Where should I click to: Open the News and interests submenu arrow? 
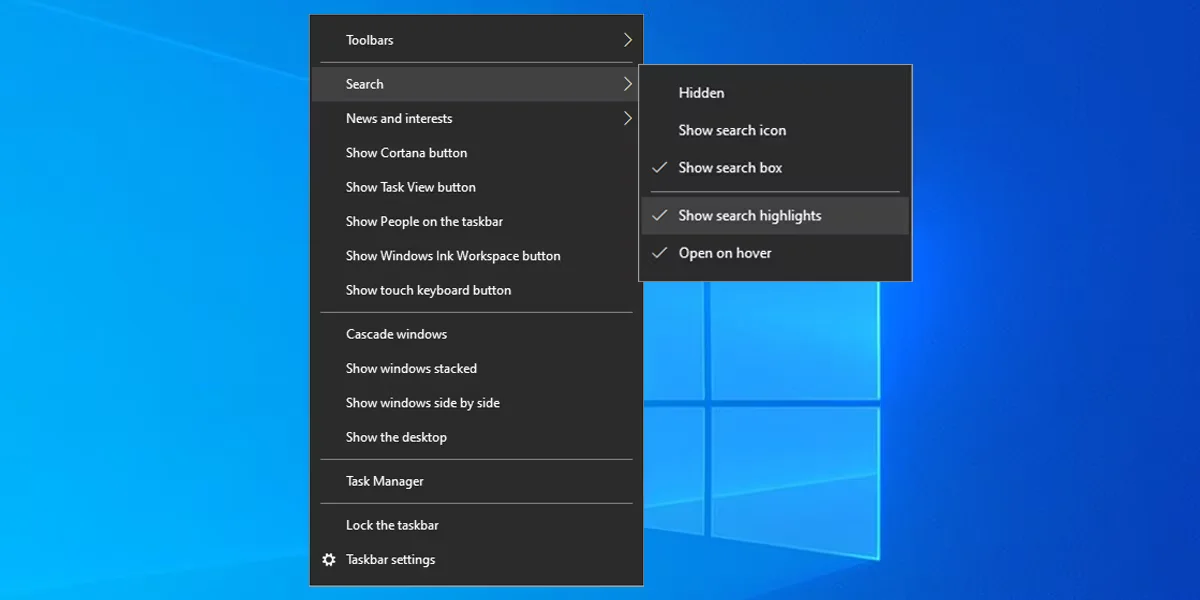point(627,118)
